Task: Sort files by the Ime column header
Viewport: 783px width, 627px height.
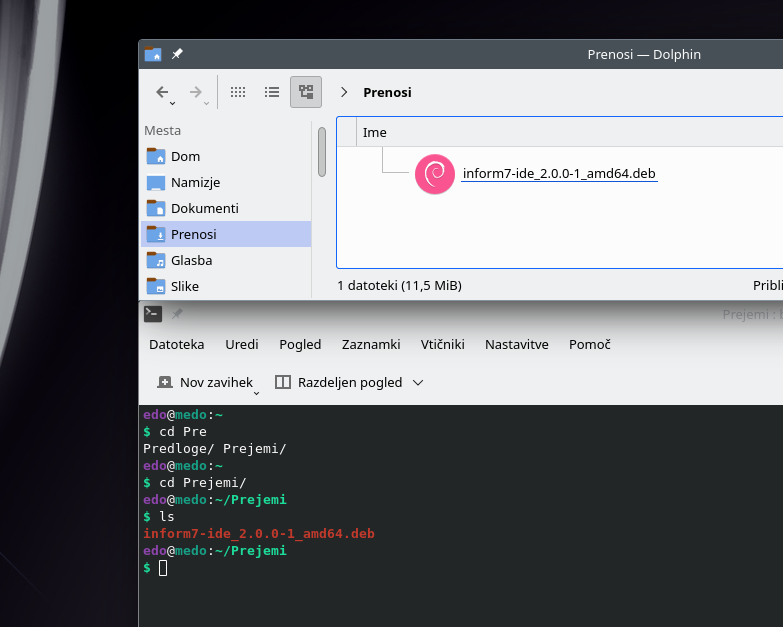Action: click(x=375, y=132)
